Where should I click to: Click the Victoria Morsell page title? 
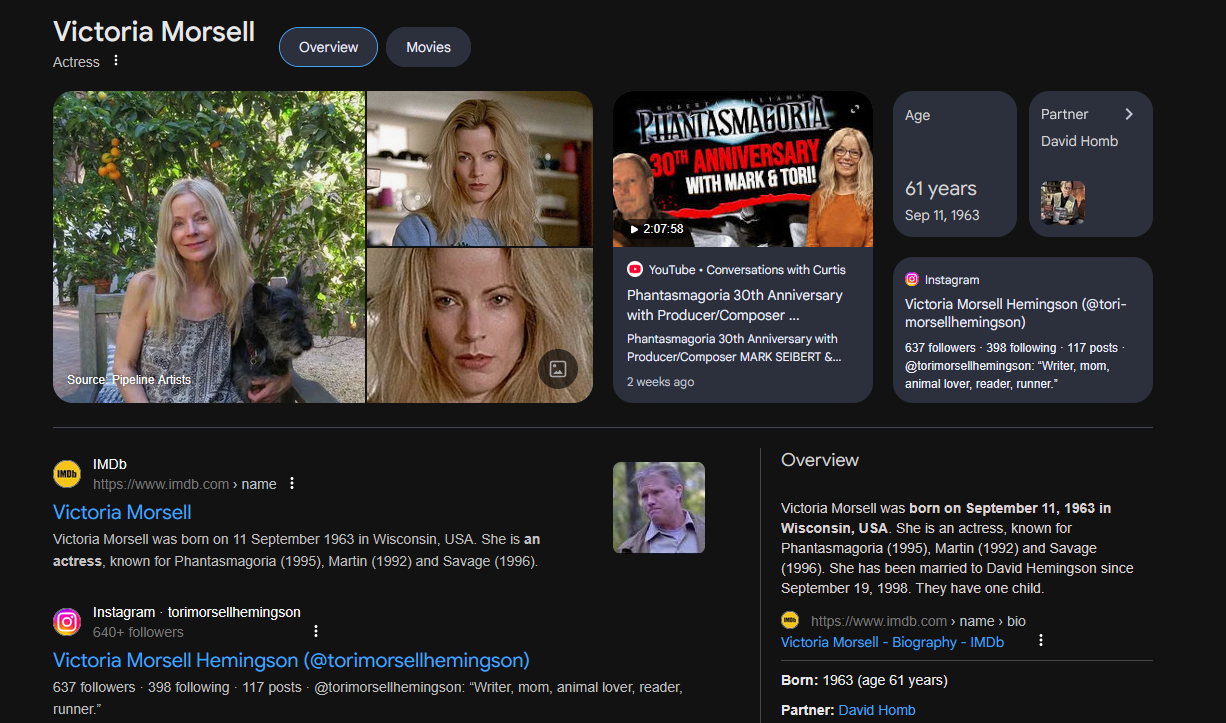click(154, 31)
